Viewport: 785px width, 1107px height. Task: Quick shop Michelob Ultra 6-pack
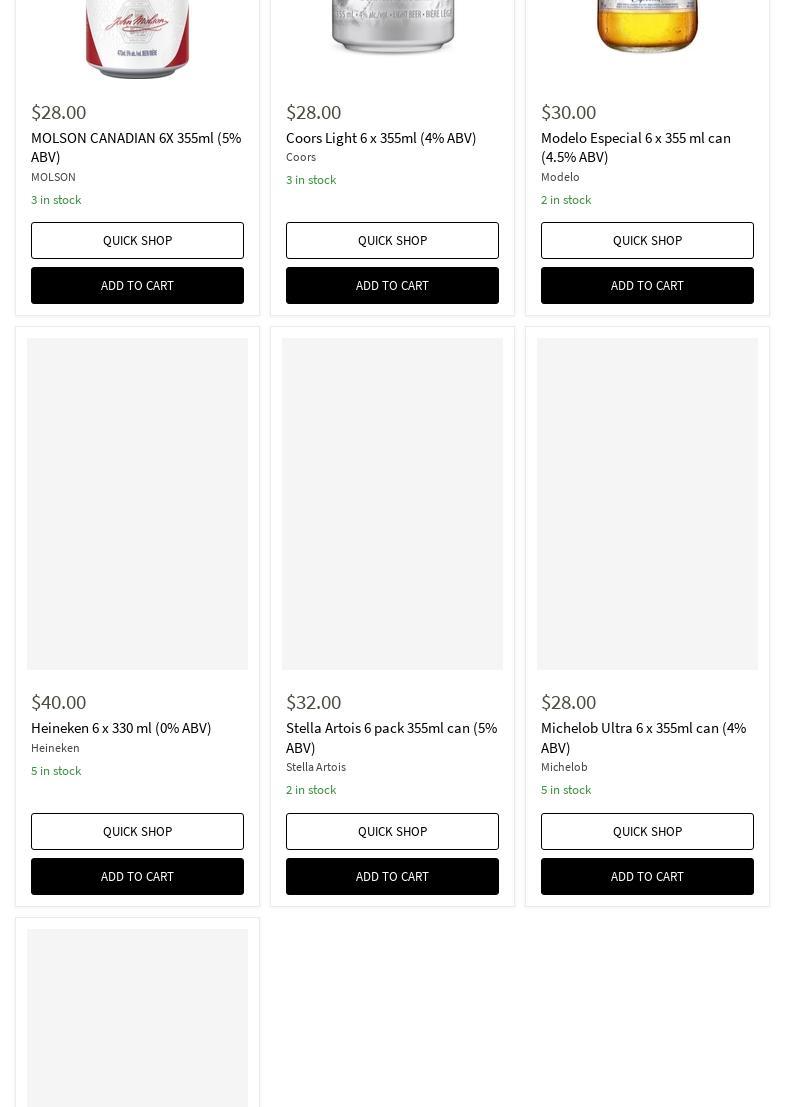click(x=647, y=831)
